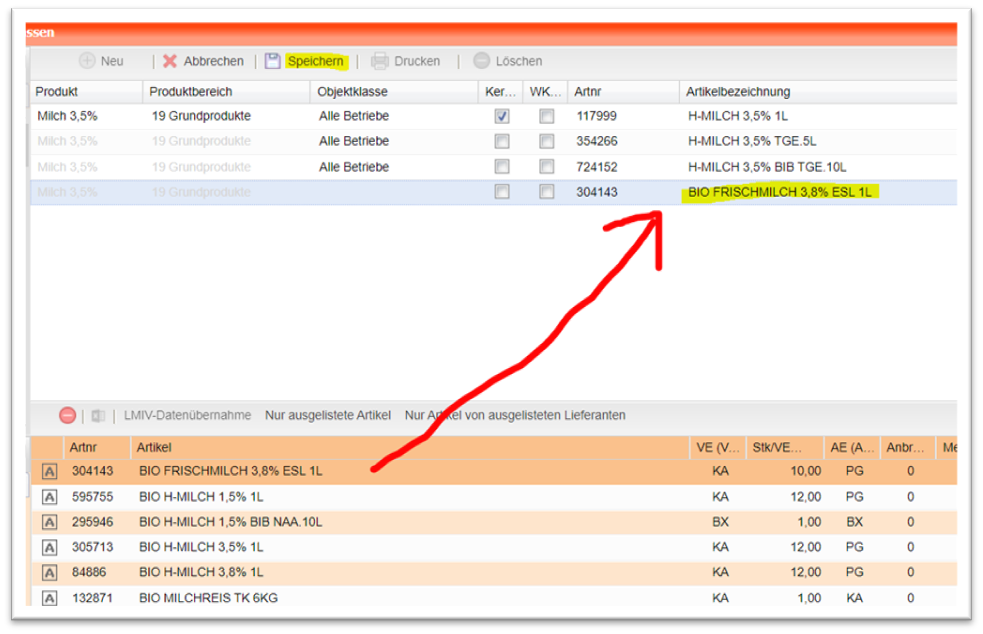The height and width of the screenshot is (634, 983).
Task: Click the Löschen minus icon
Action: click(482, 61)
